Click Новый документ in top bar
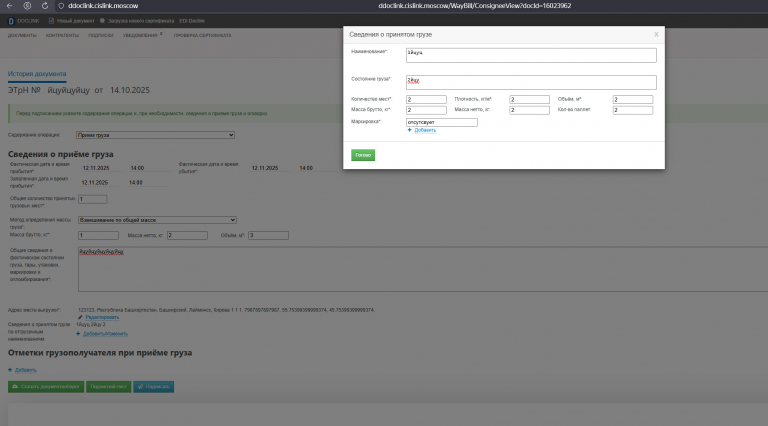768x426 pixels. 75,21
